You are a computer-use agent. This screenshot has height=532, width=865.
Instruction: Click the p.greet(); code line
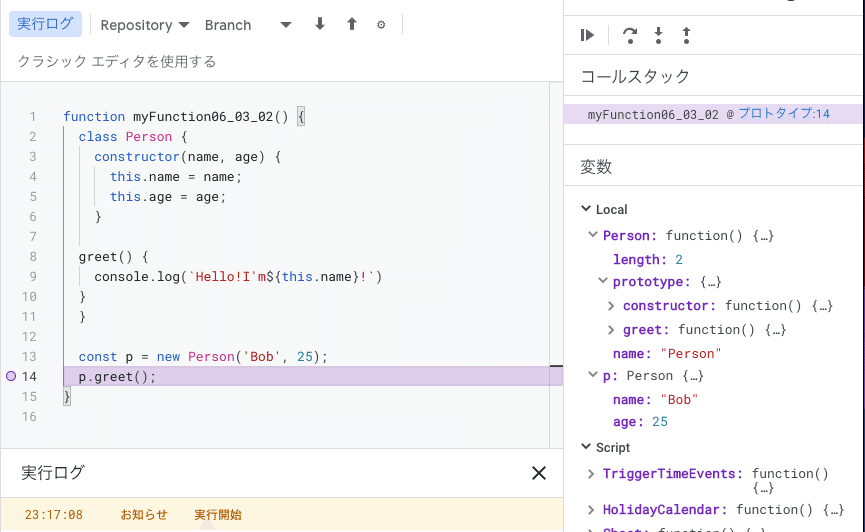coord(117,376)
